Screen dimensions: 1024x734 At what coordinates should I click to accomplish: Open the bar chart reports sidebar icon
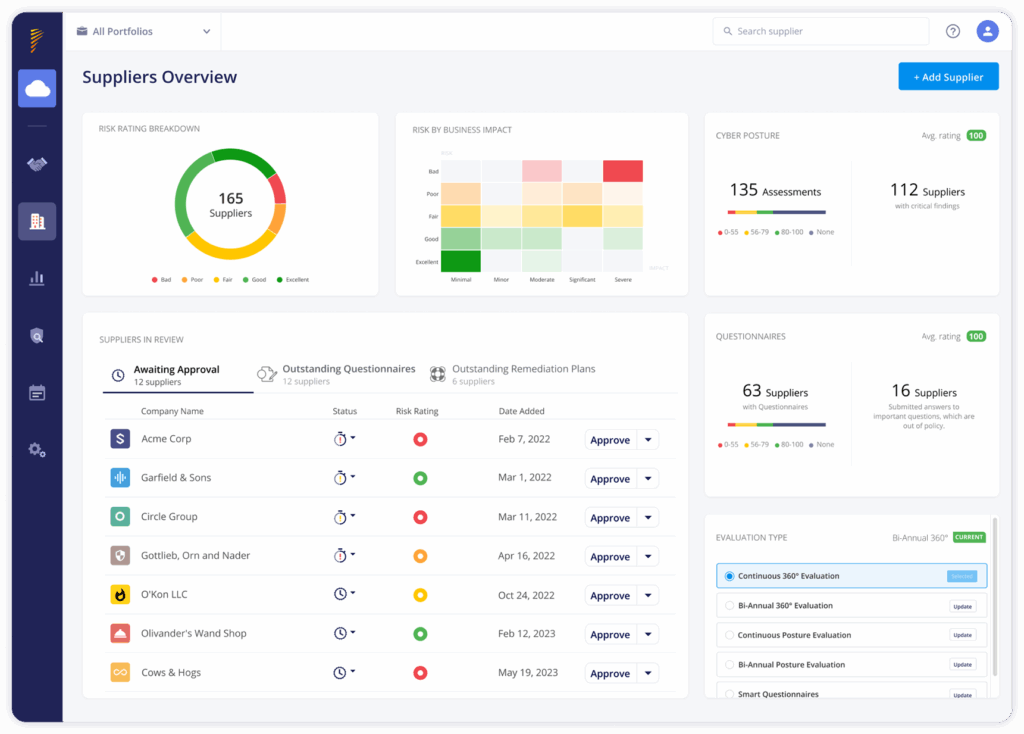37,278
